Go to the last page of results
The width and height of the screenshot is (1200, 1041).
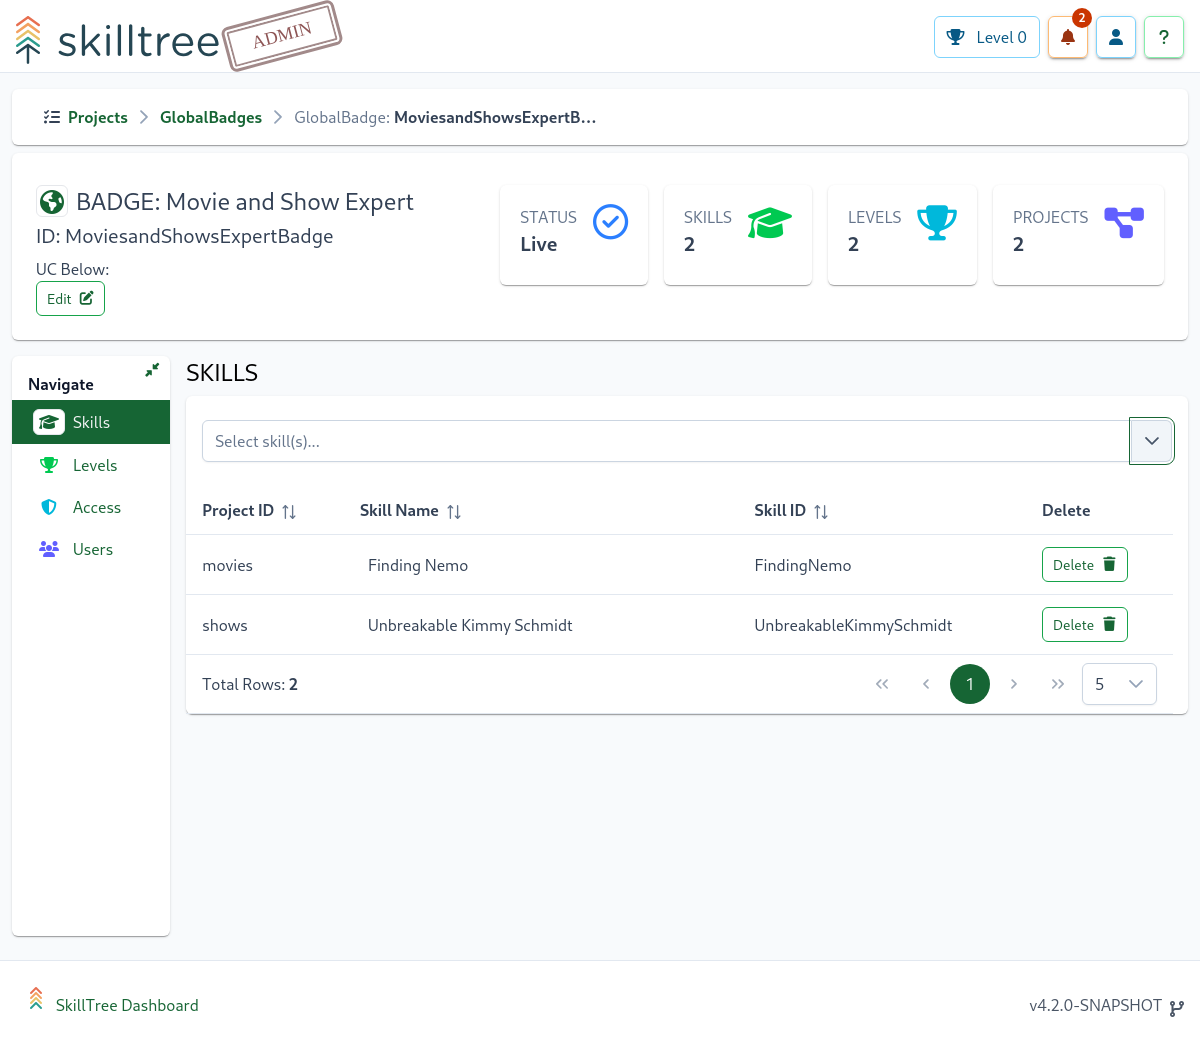[x=1057, y=684]
